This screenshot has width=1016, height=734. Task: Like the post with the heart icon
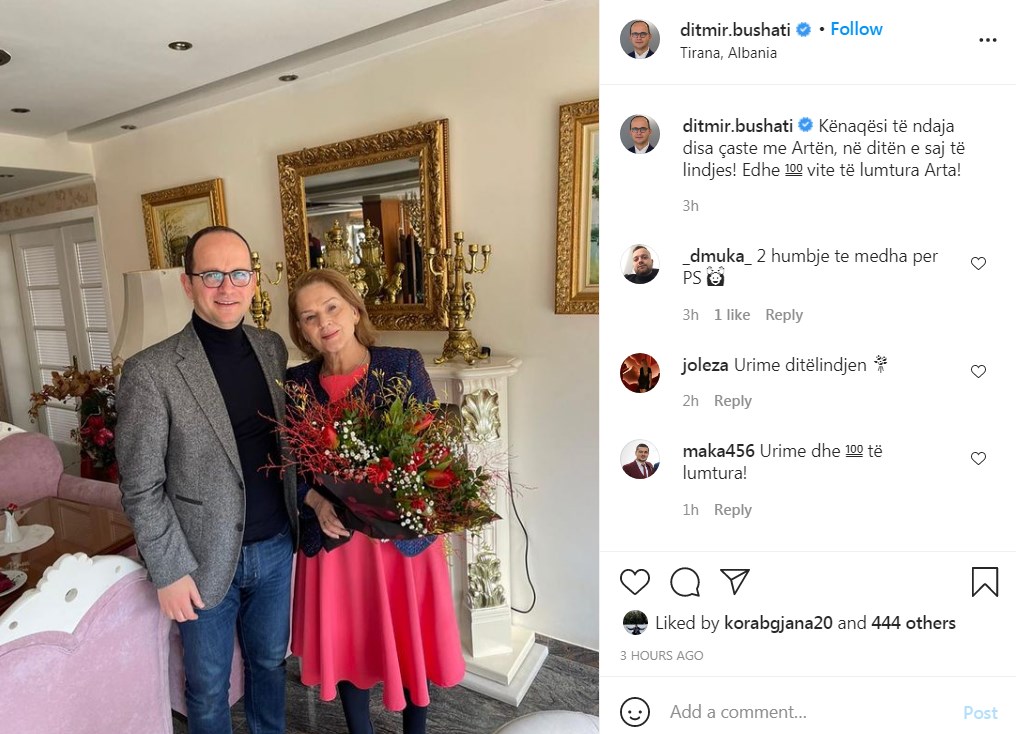pos(634,581)
